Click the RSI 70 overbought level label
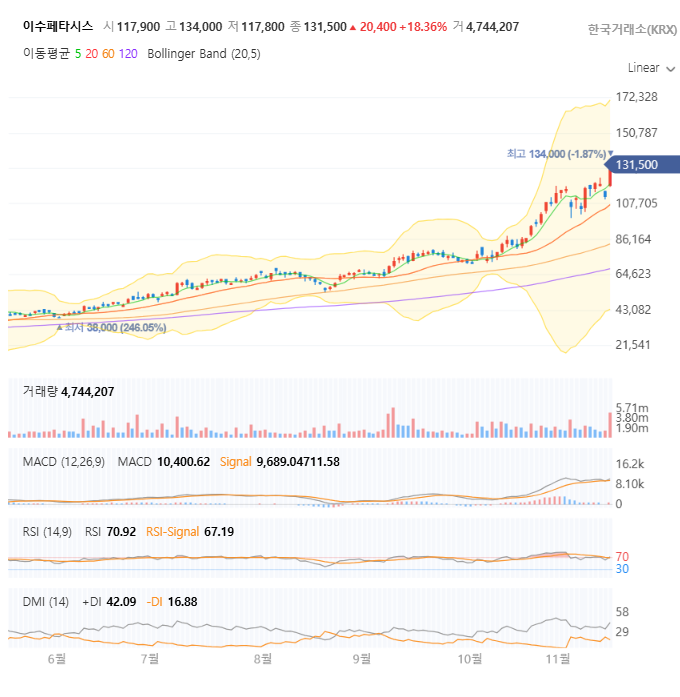680x697 pixels. tap(622, 557)
